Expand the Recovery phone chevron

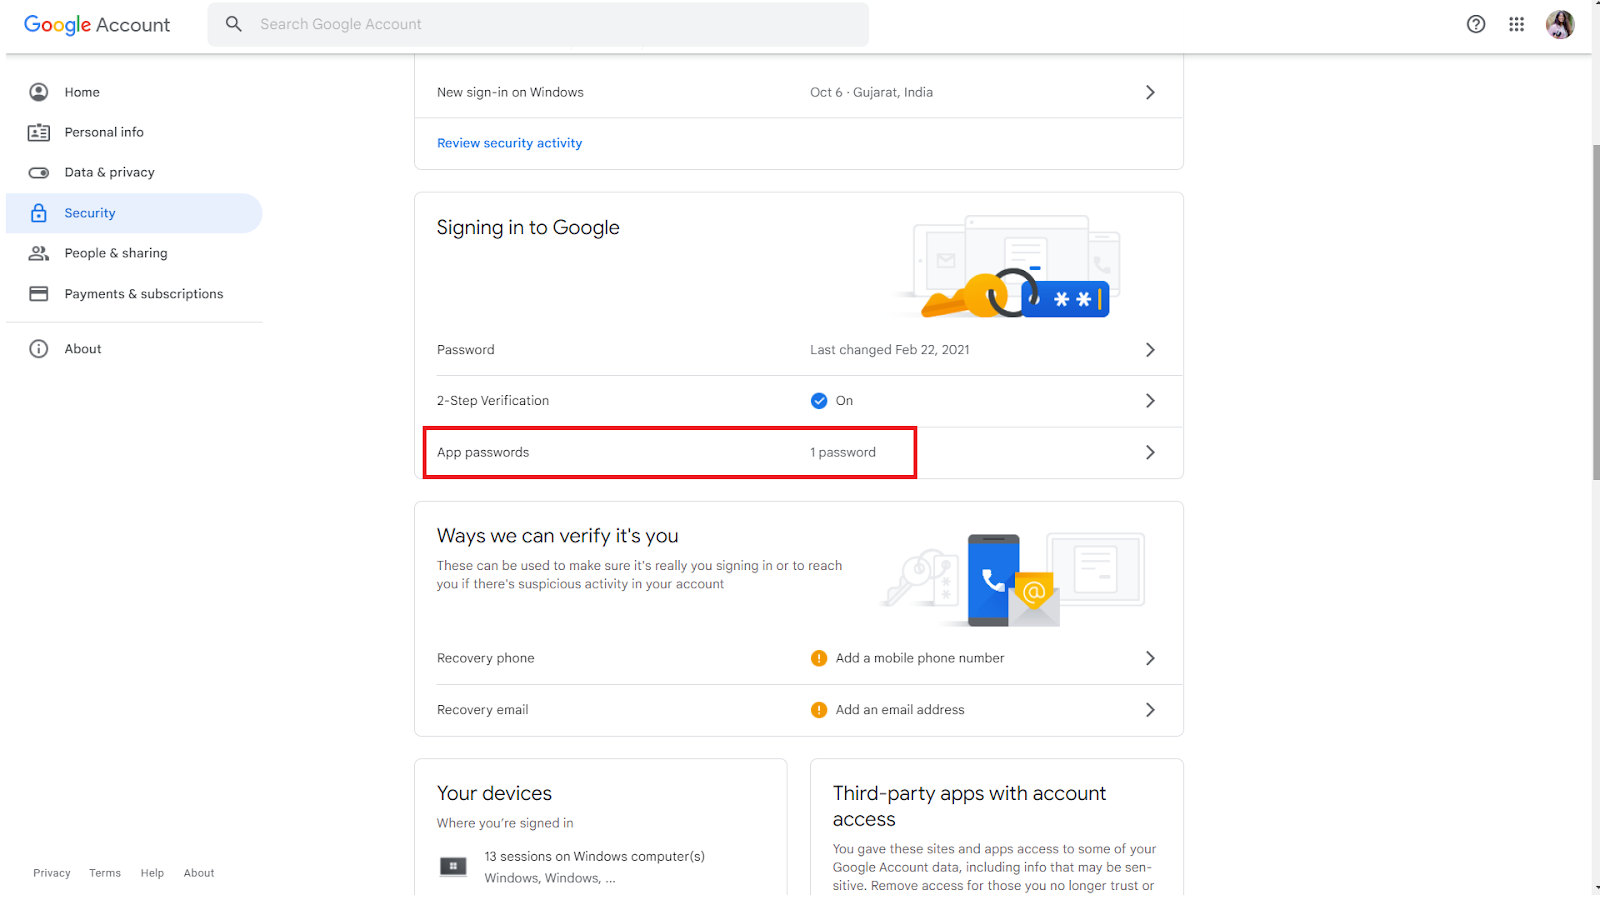(x=1150, y=658)
